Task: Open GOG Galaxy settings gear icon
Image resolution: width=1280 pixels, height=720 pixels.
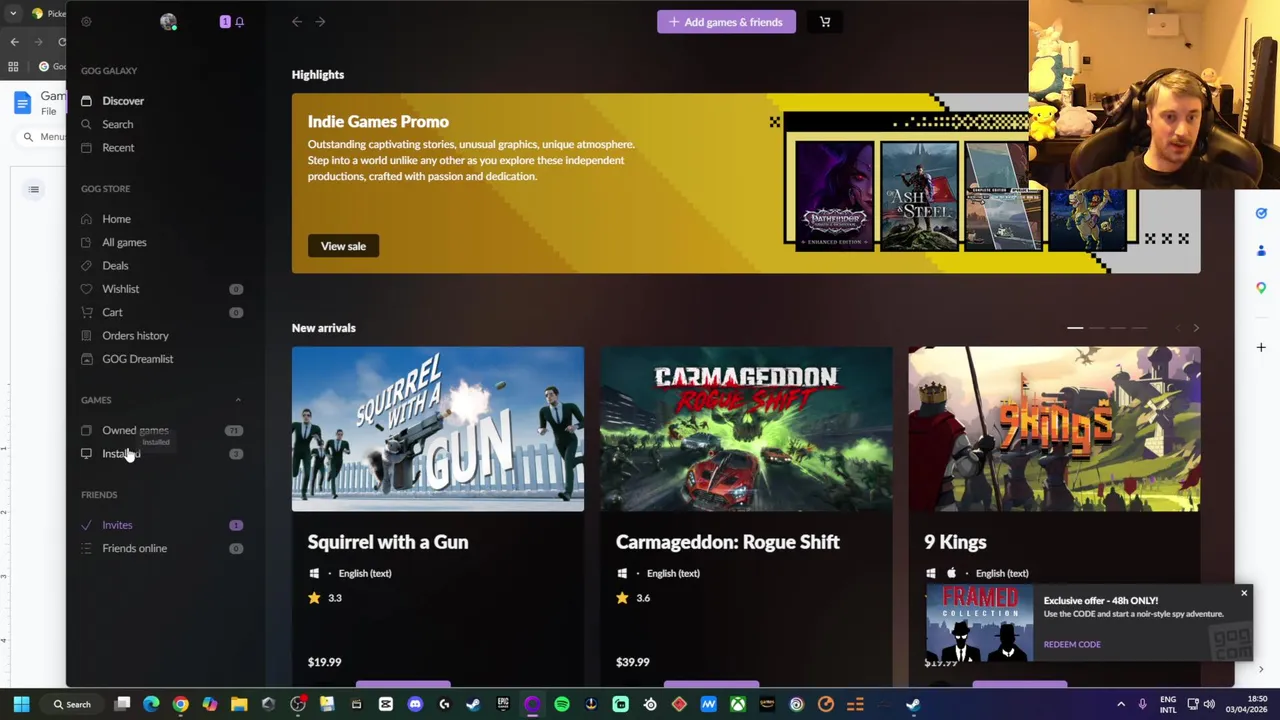Action: click(86, 22)
